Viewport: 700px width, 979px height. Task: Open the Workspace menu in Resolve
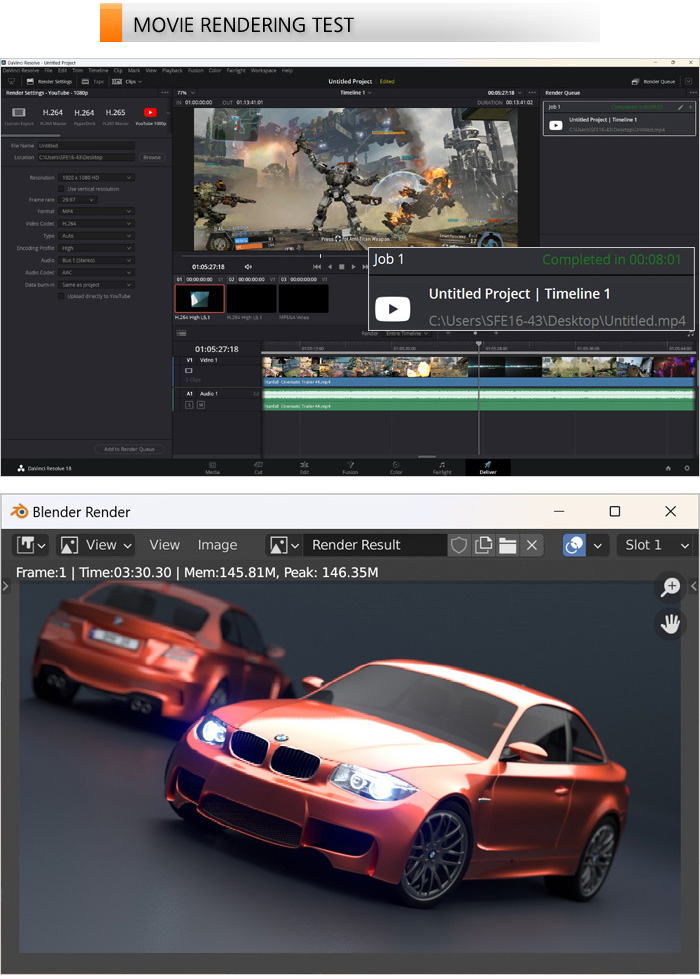(x=264, y=71)
